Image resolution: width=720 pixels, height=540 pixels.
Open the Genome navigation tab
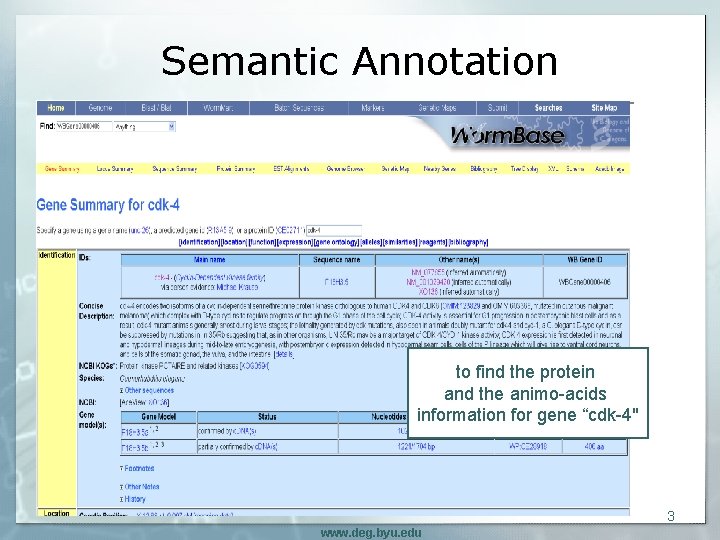100,108
